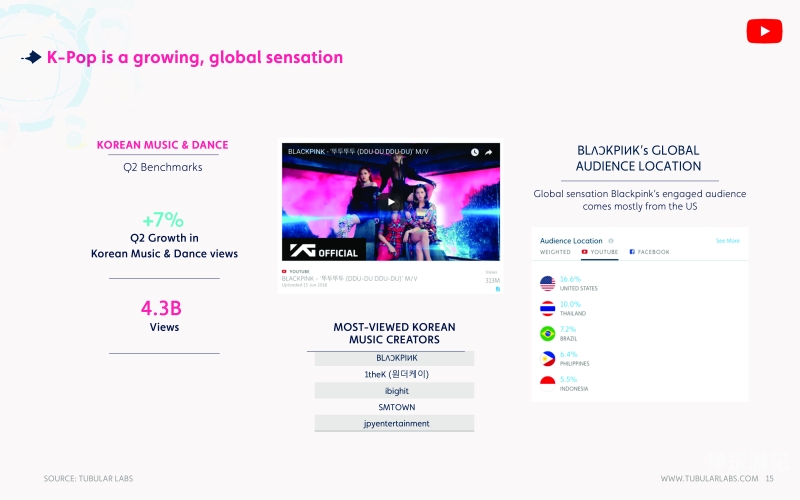The image size is (800, 500).
Task: Click the Brazil flag icon
Action: 547,333
